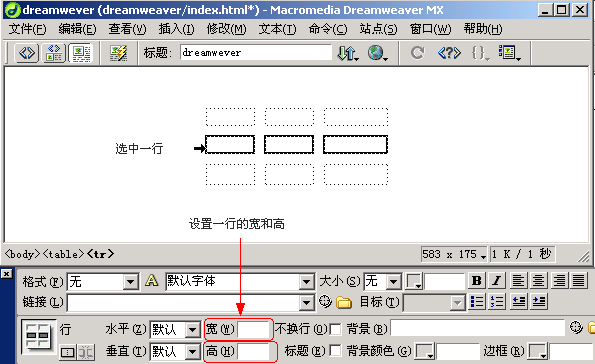
Task: Toggle the 标题(E) header checkbox
Action: click(335, 350)
